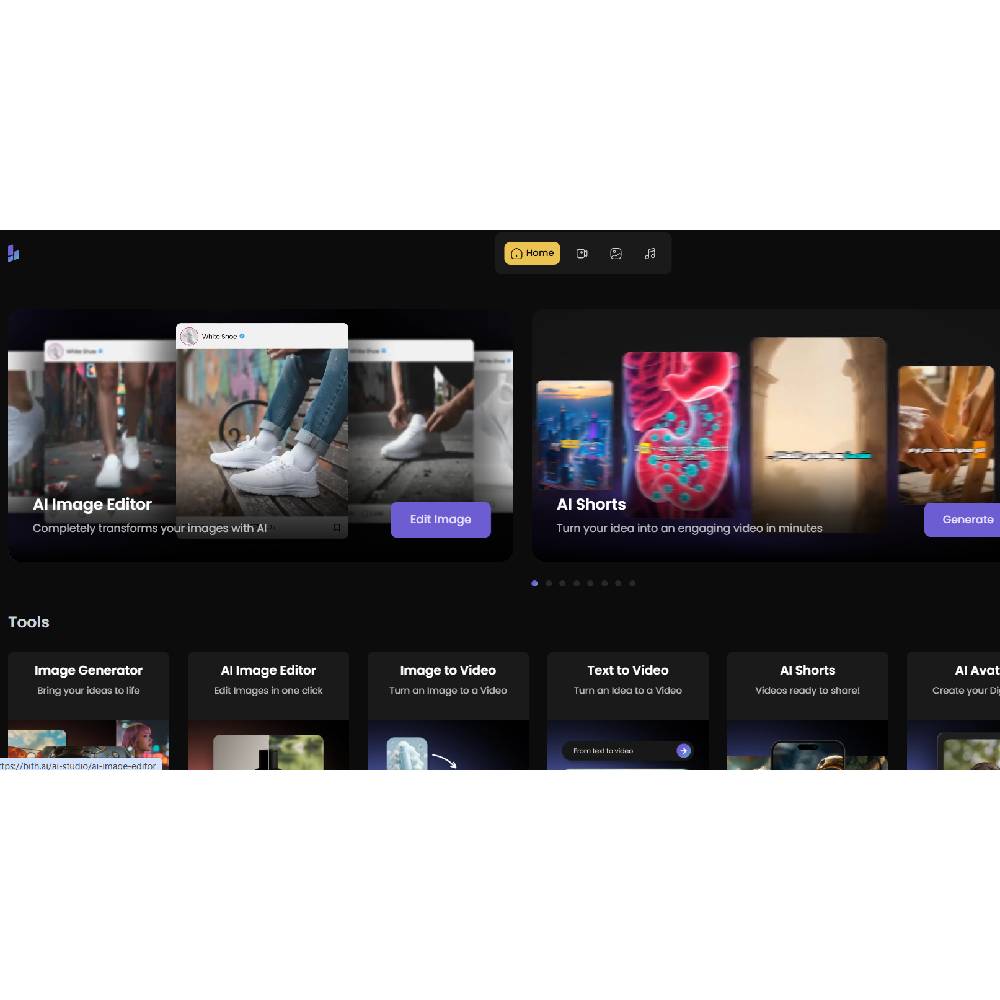Click the app logo in the top-left corner
Viewport: 1000px width, 1000px height.
[13, 253]
